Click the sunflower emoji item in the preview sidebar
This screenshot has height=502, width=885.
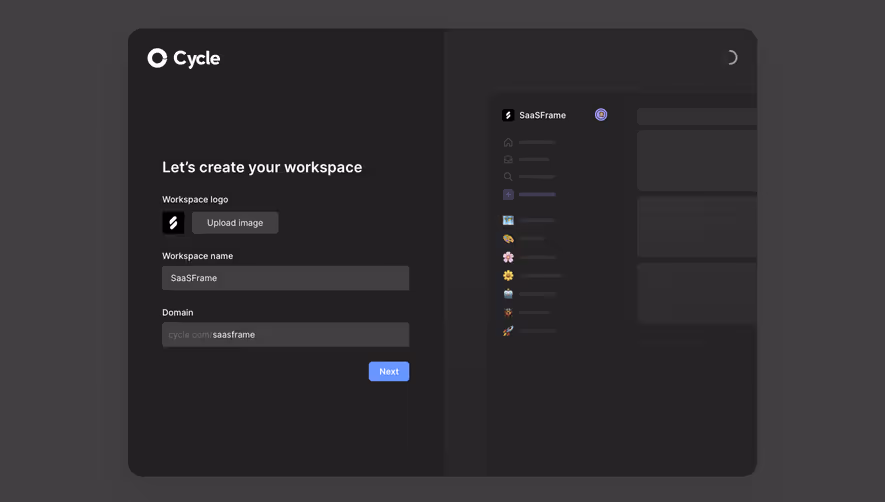pos(508,276)
